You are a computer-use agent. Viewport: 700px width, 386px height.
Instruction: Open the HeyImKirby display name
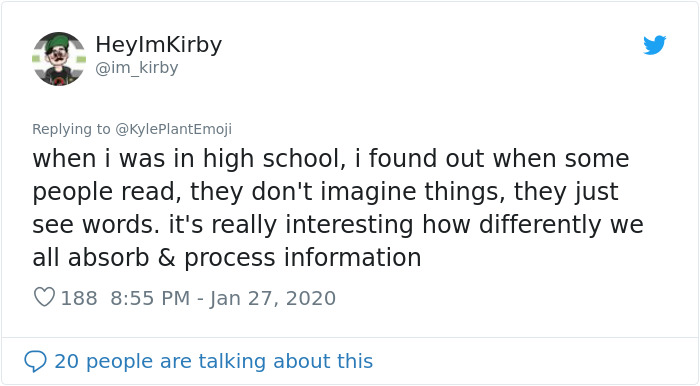pyautogui.click(x=158, y=45)
